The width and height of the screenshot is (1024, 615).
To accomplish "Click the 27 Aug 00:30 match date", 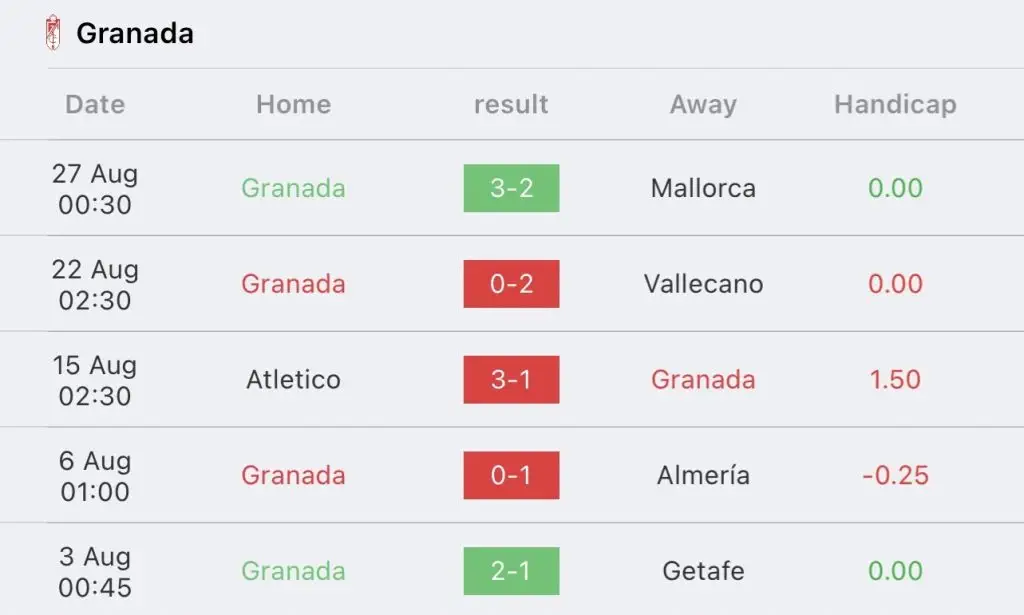I will 95,189.
